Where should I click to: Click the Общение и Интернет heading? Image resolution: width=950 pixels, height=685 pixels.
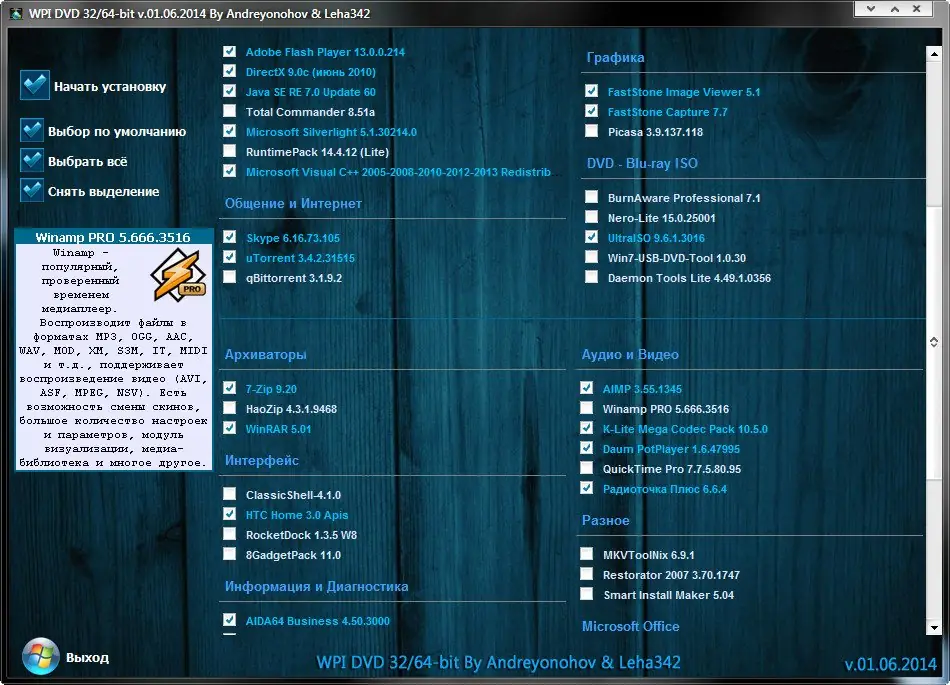point(293,204)
